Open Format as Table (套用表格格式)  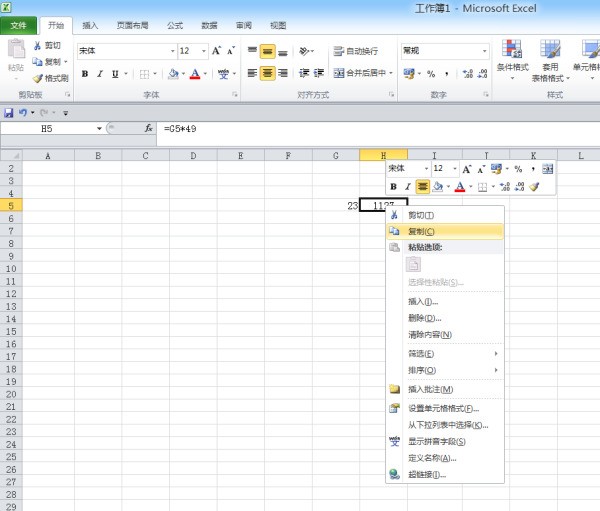[x=550, y=61]
